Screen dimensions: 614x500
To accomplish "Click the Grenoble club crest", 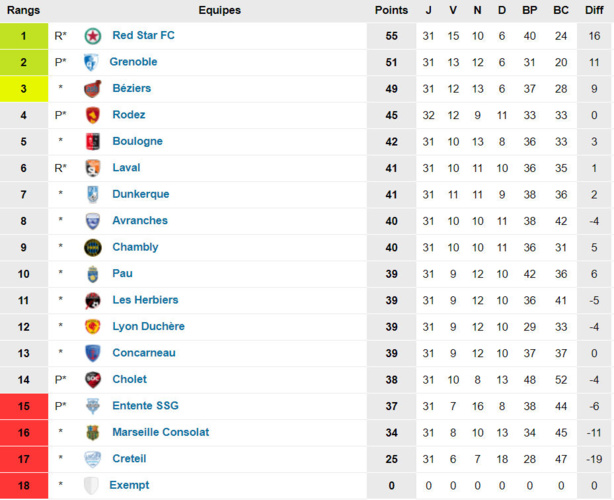I will 92,62.
